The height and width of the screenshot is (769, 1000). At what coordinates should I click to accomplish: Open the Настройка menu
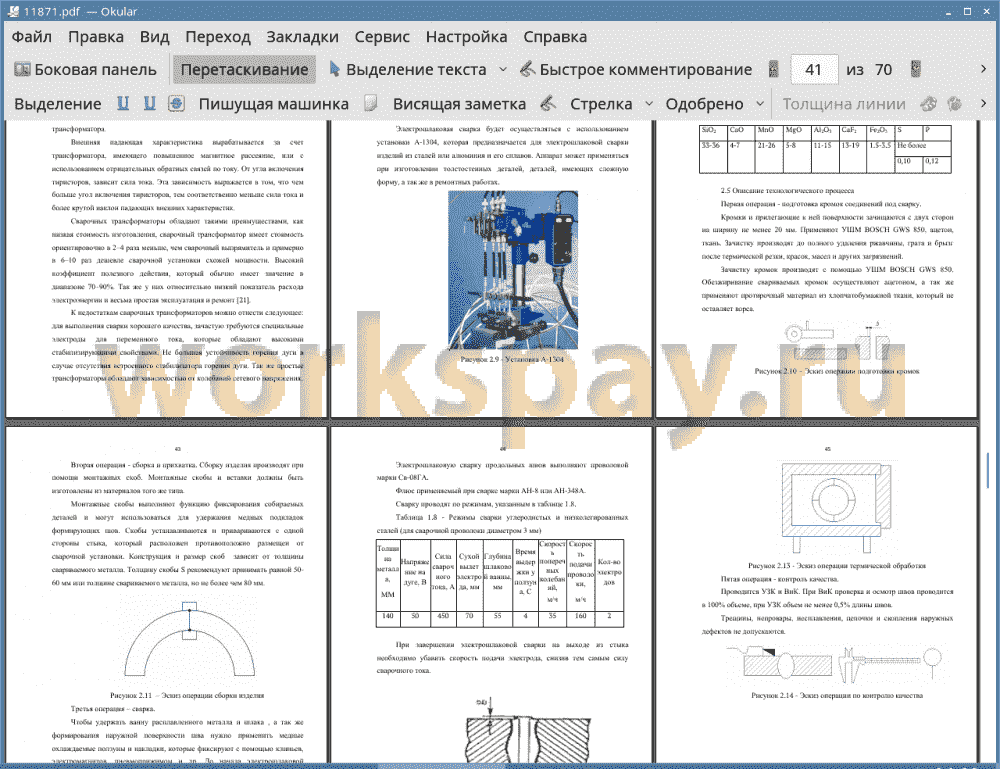coord(466,37)
